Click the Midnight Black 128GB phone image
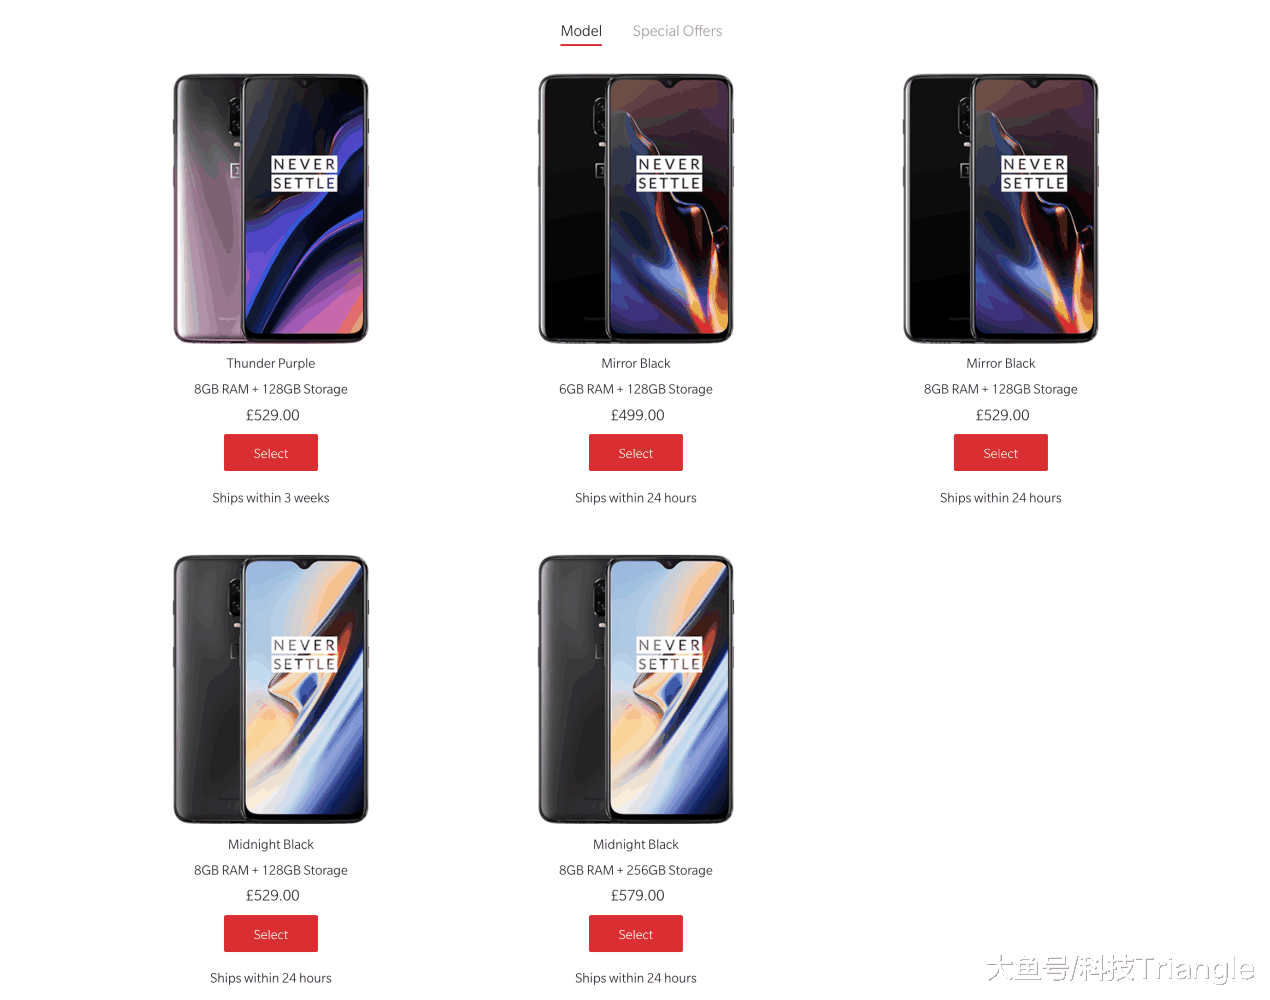This screenshot has height=1000, width=1270. click(271, 689)
